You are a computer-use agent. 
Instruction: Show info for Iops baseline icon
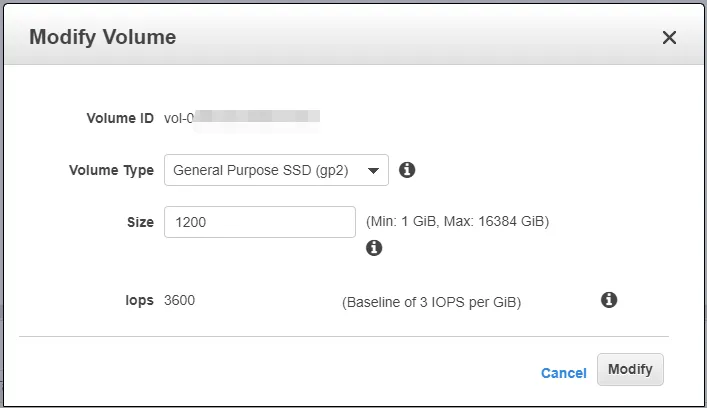609,300
